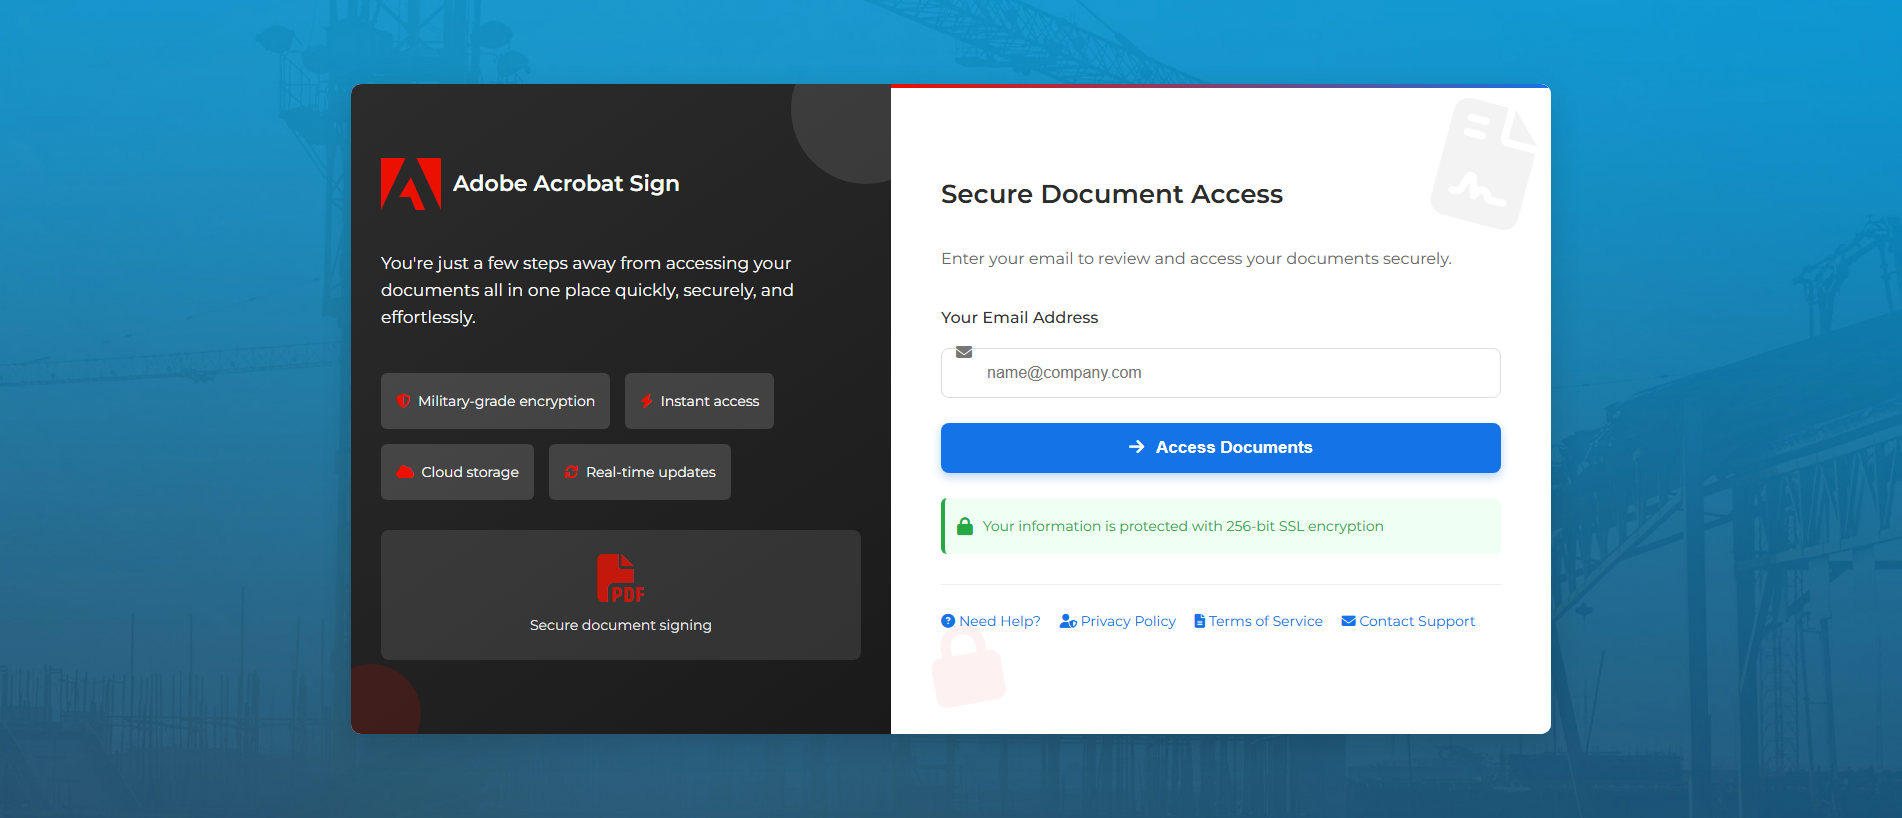Click the Adobe logo icon

coord(411,183)
